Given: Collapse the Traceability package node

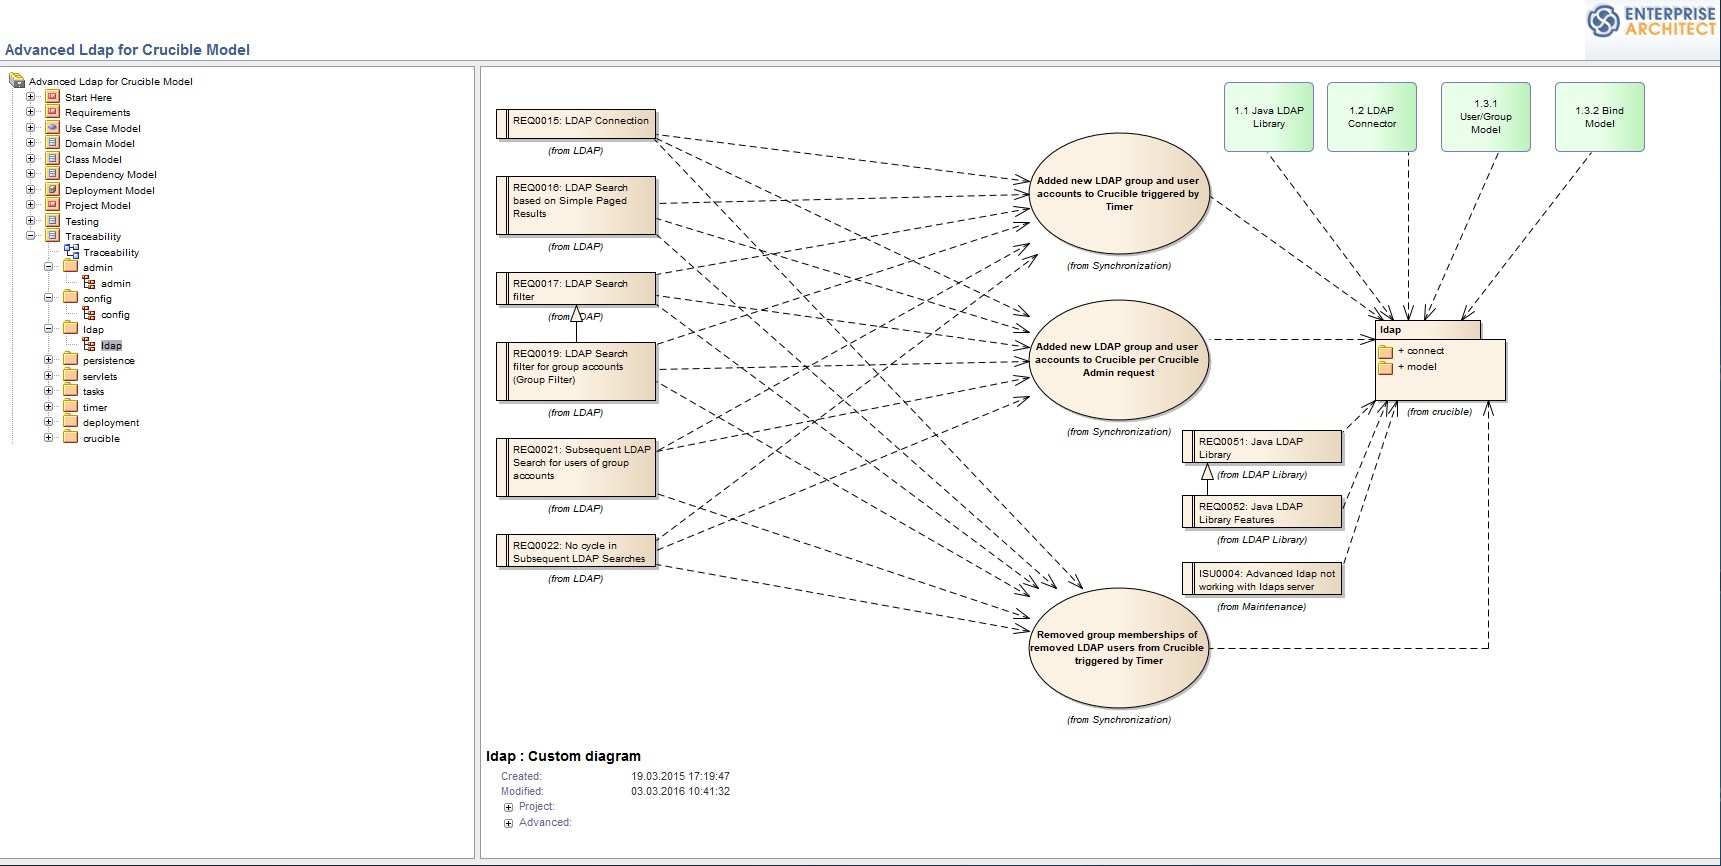Looking at the screenshot, I should [30, 236].
